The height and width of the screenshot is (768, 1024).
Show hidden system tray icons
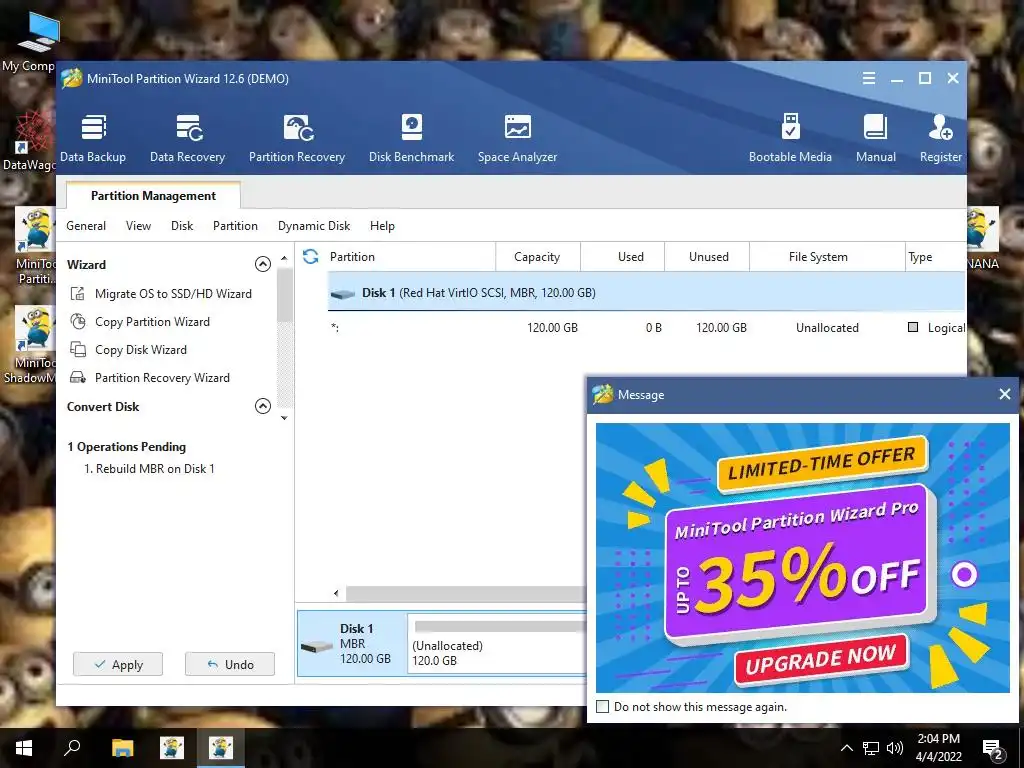[x=846, y=748]
